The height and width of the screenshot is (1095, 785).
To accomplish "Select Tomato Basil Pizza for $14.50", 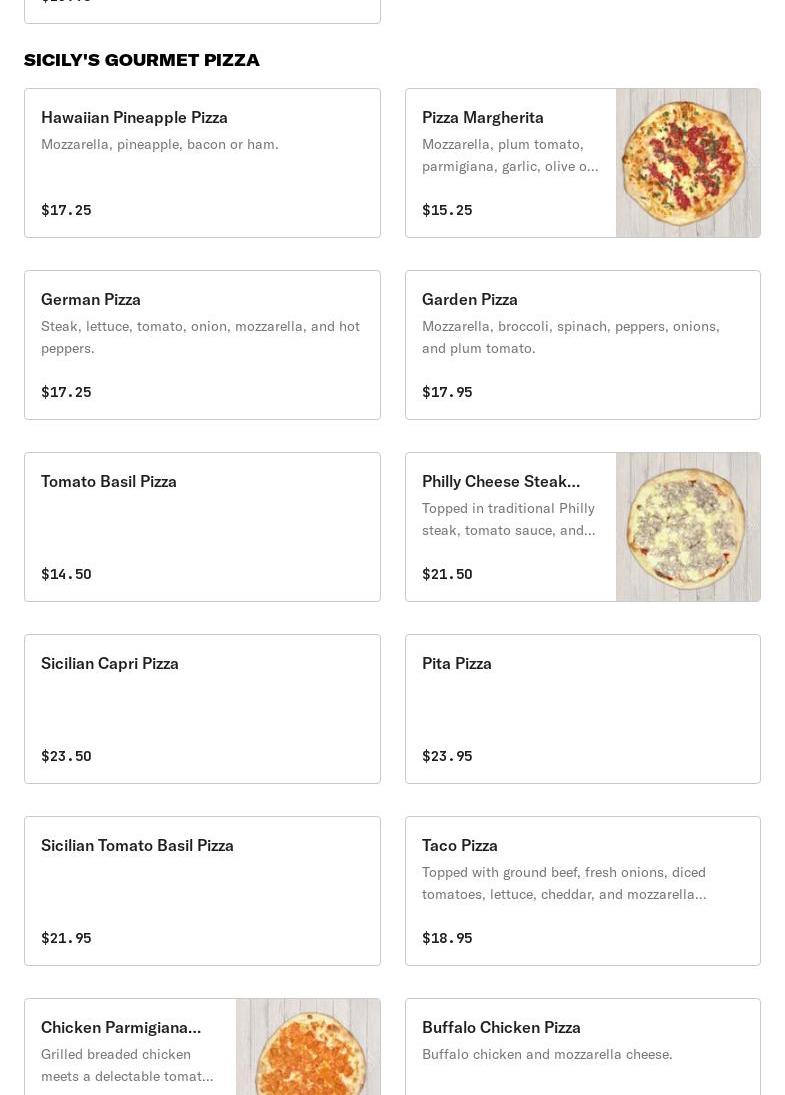I will point(202,527).
